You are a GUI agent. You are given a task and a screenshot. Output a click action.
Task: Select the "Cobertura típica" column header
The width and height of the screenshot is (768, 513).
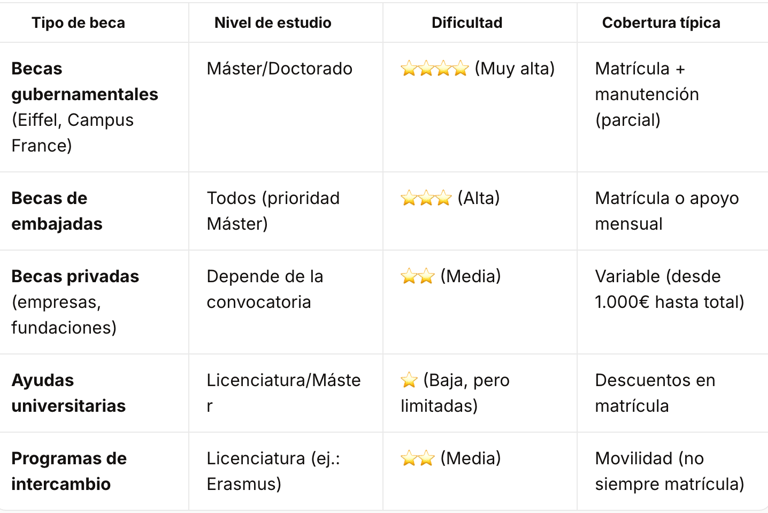[x=661, y=22]
